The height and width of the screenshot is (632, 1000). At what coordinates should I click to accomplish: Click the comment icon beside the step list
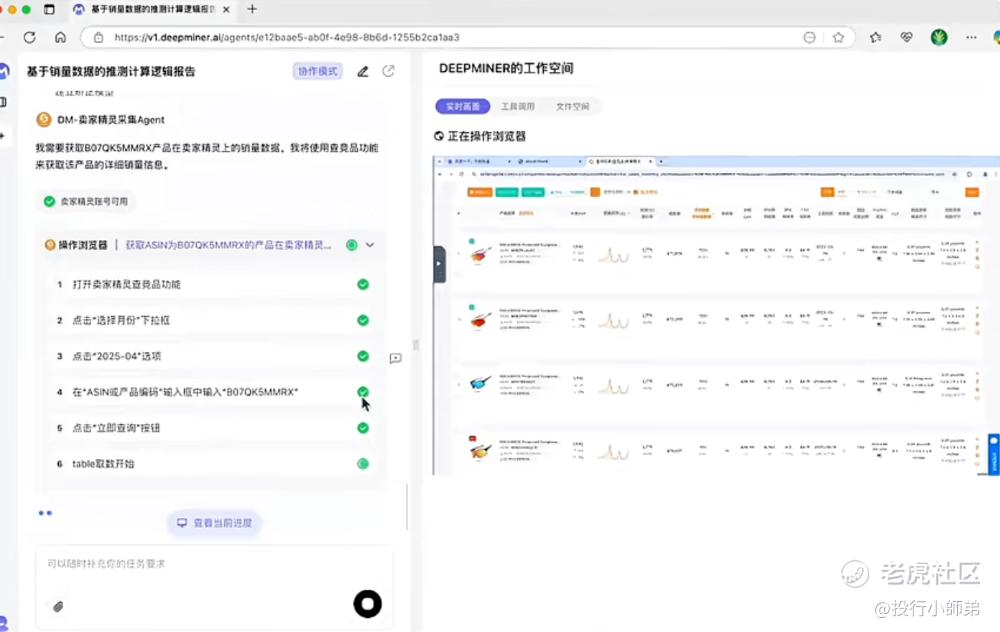[395, 358]
